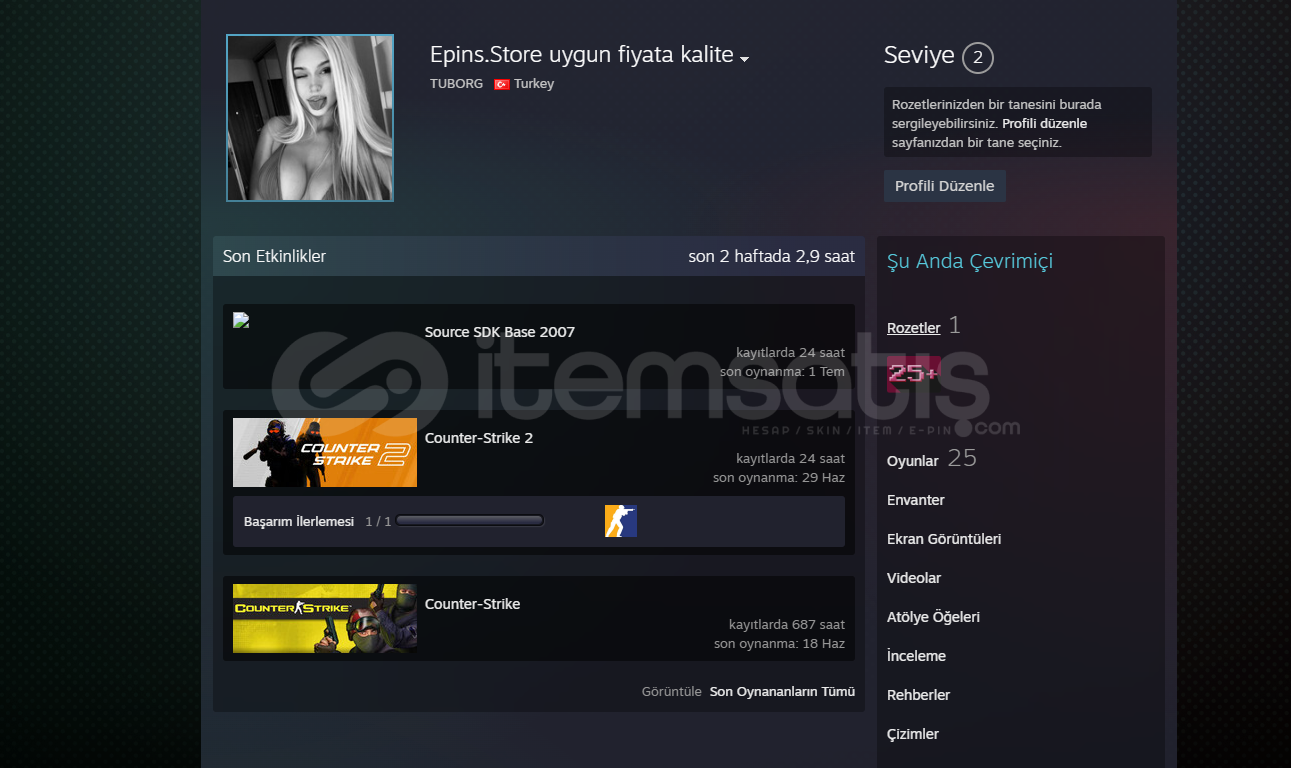Open the İnceleme section
This screenshot has height=768, width=1291.
click(x=916, y=656)
